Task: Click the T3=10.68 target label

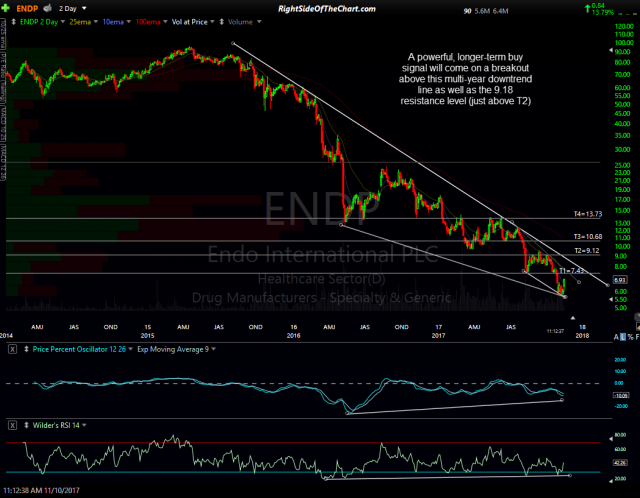Action: [588, 237]
